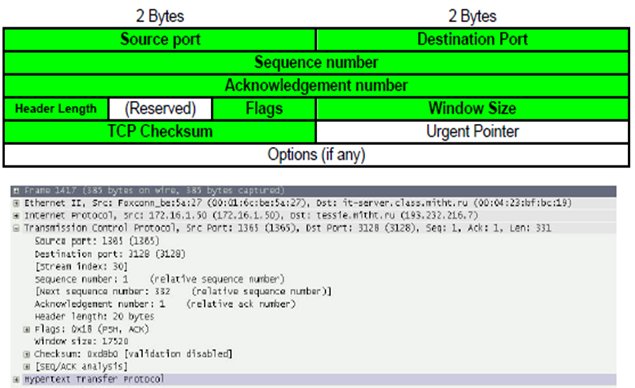Click the 'TCP Checksum' diagram cell
Screen dimensions: 635x388
(160, 132)
